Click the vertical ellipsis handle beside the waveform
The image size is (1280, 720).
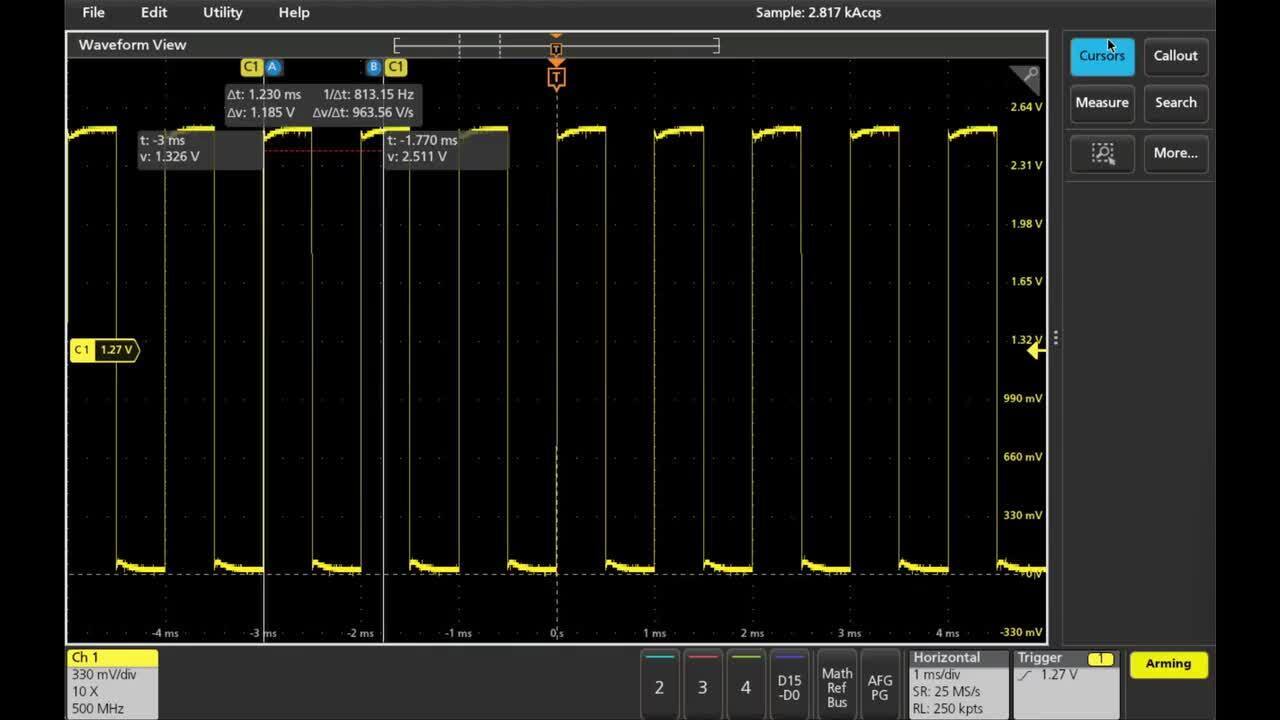[x=1055, y=337]
